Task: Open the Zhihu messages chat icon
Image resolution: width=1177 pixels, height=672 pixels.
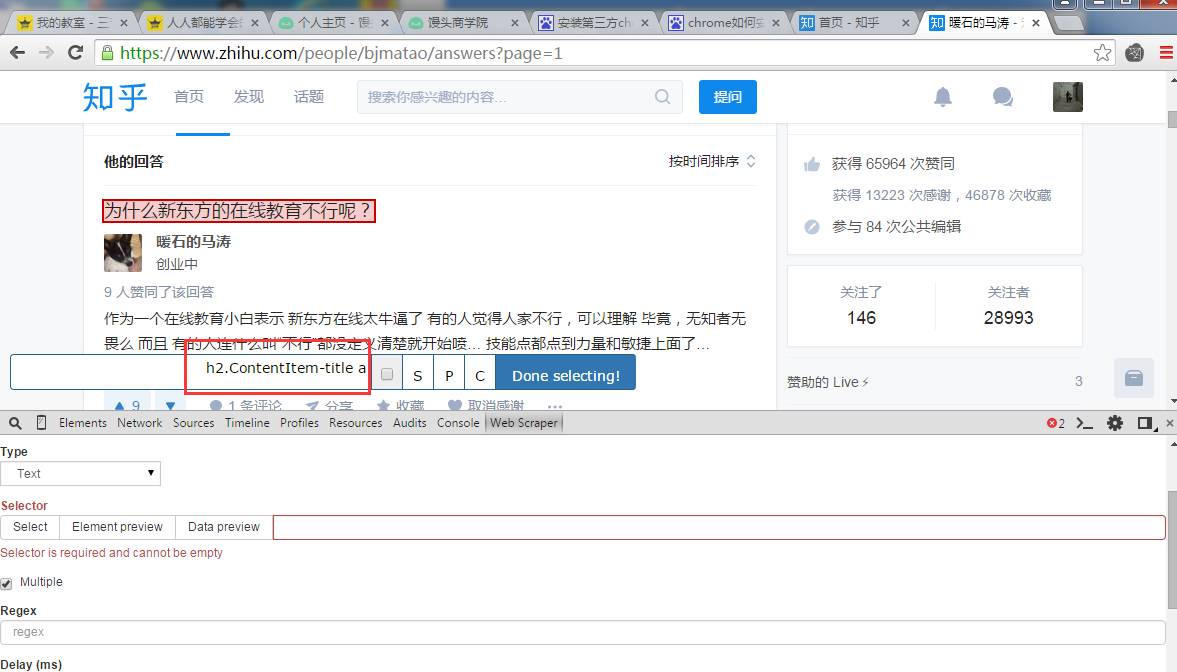Action: [1002, 97]
